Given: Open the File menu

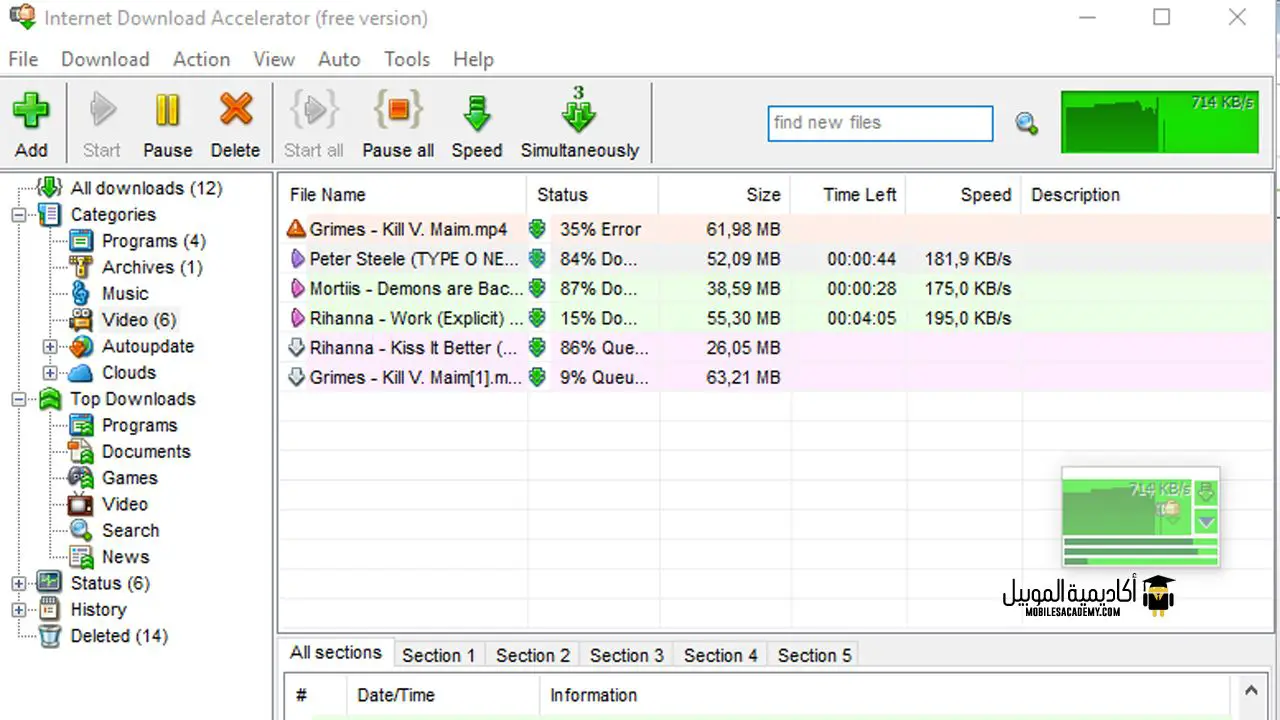Looking at the screenshot, I should [x=23, y=59].
